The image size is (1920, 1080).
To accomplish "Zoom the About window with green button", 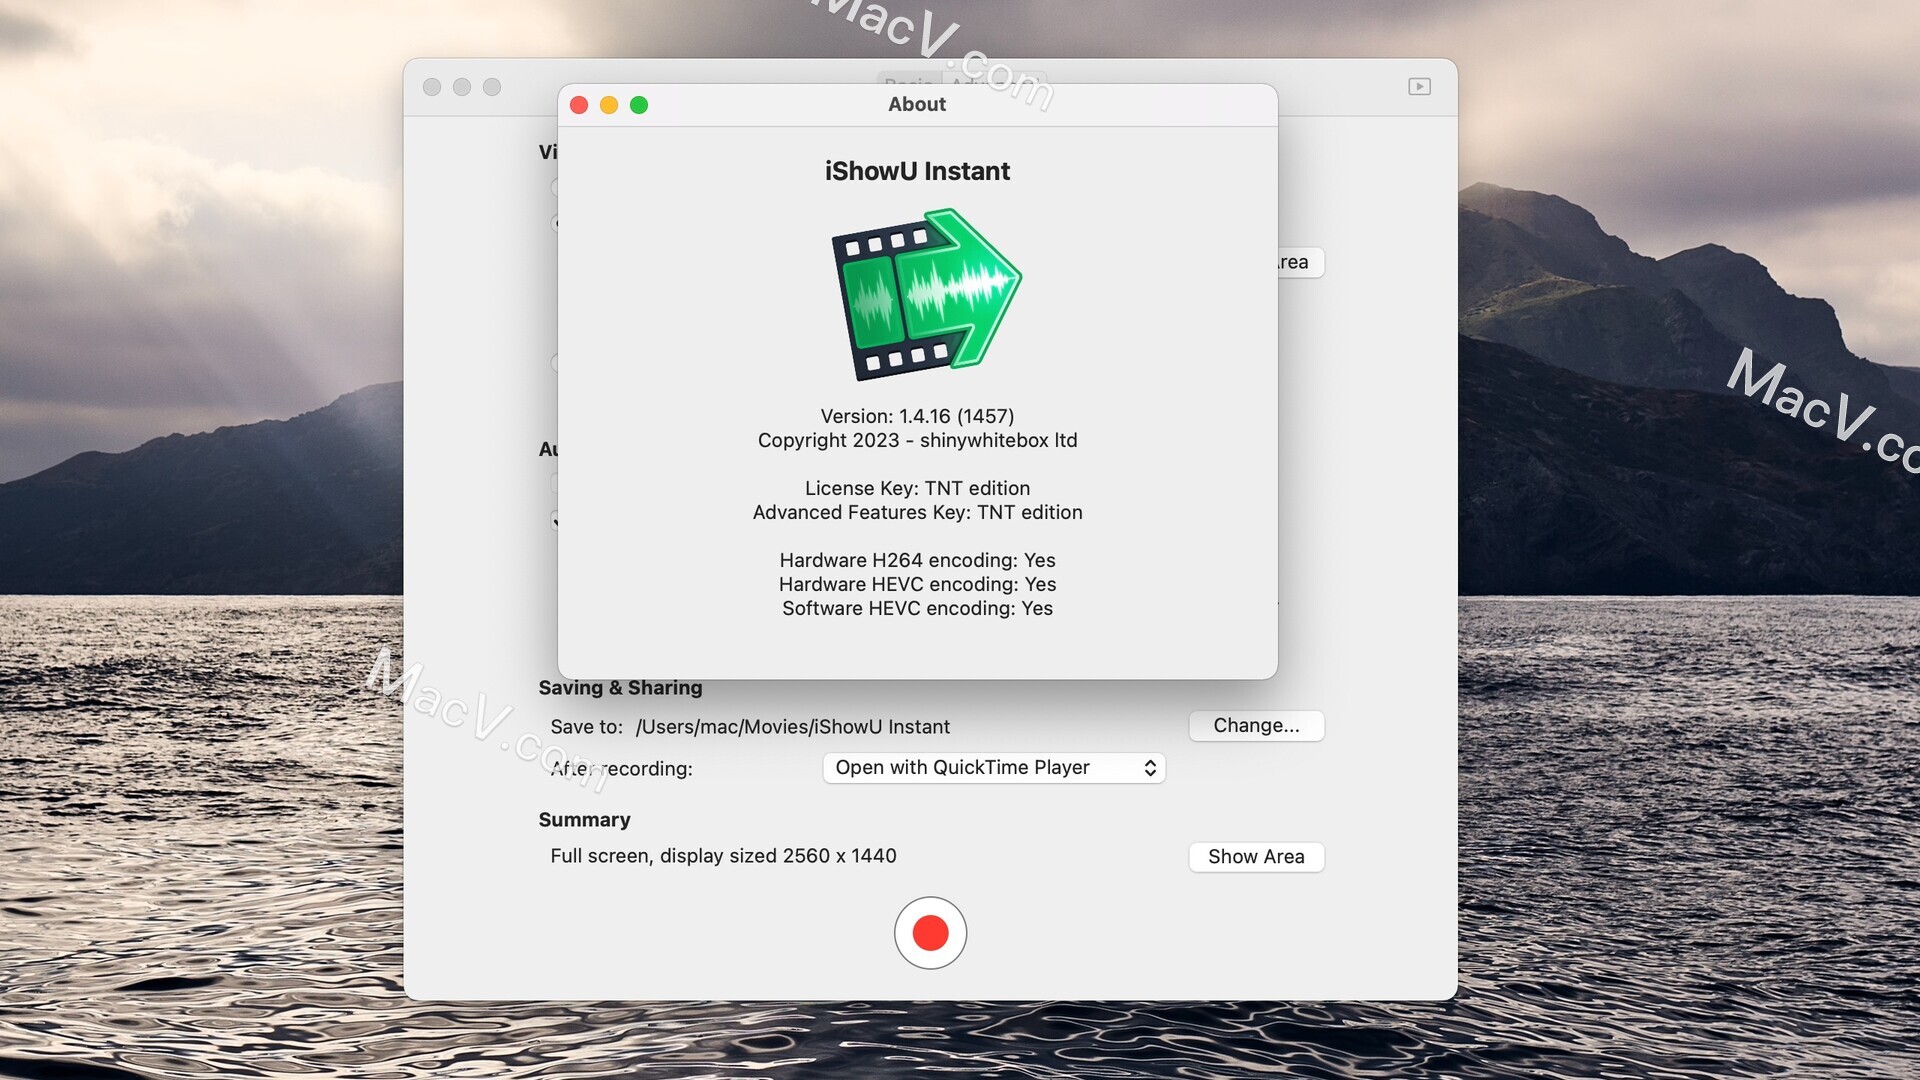I will 639,105.
